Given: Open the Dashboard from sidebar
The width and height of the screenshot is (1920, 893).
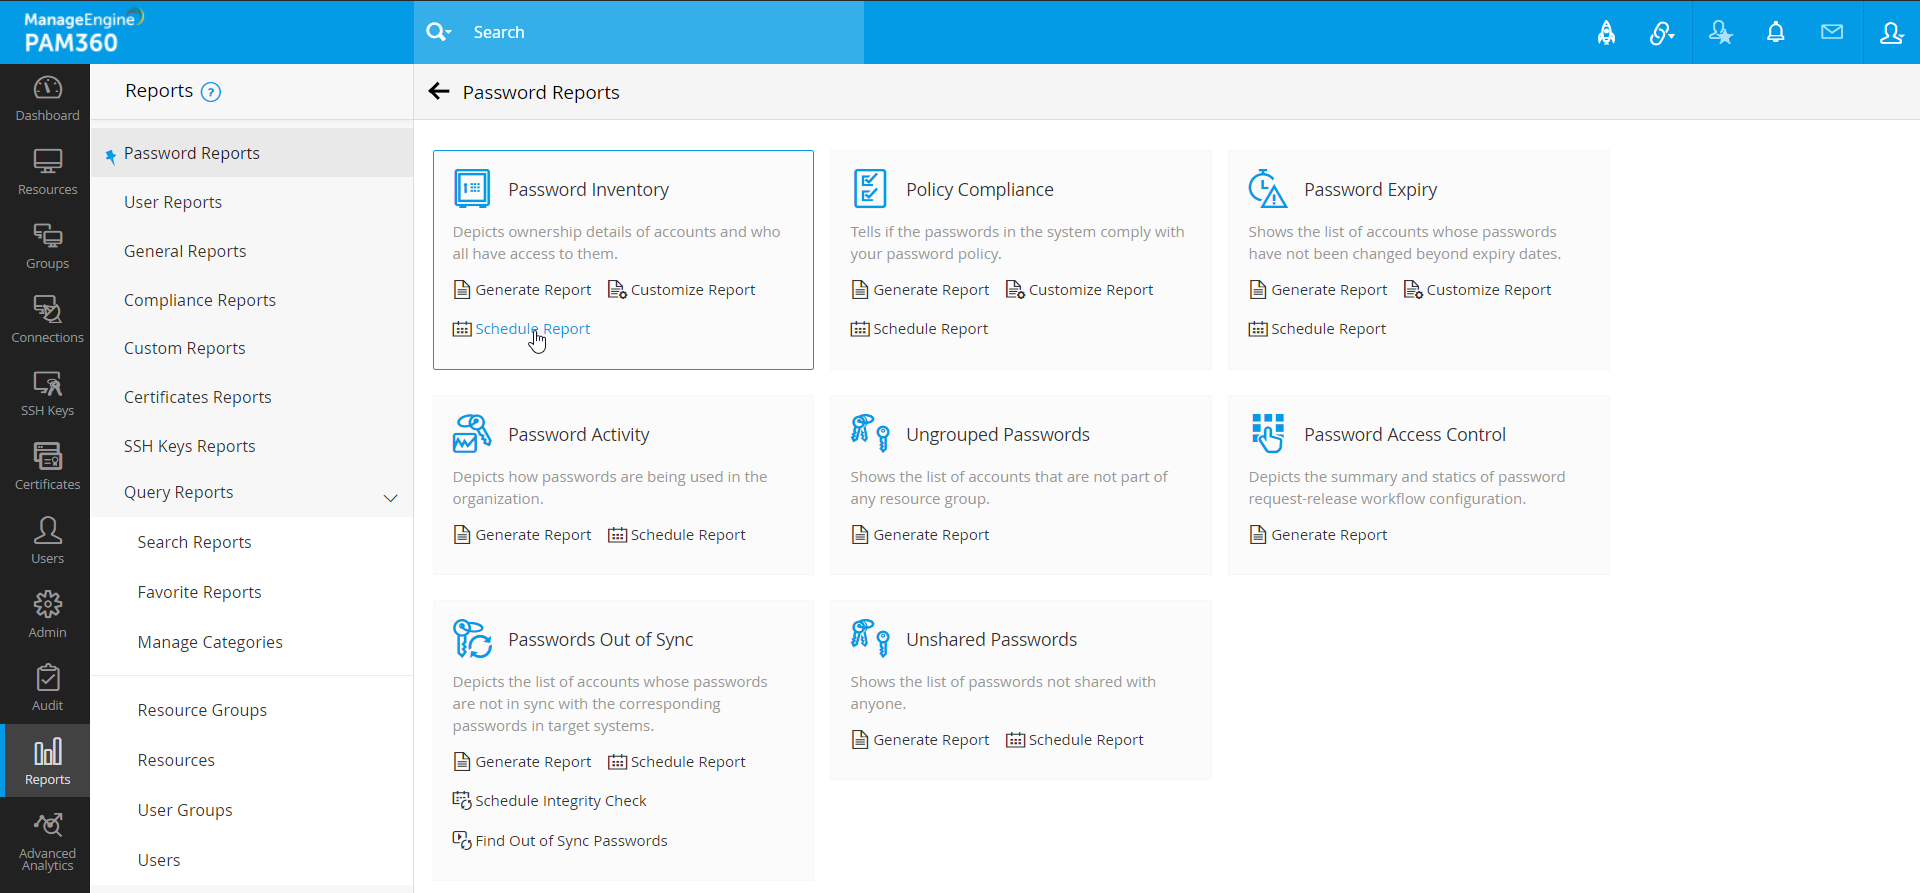Looking at the screenshot, I should coord(47,99).
